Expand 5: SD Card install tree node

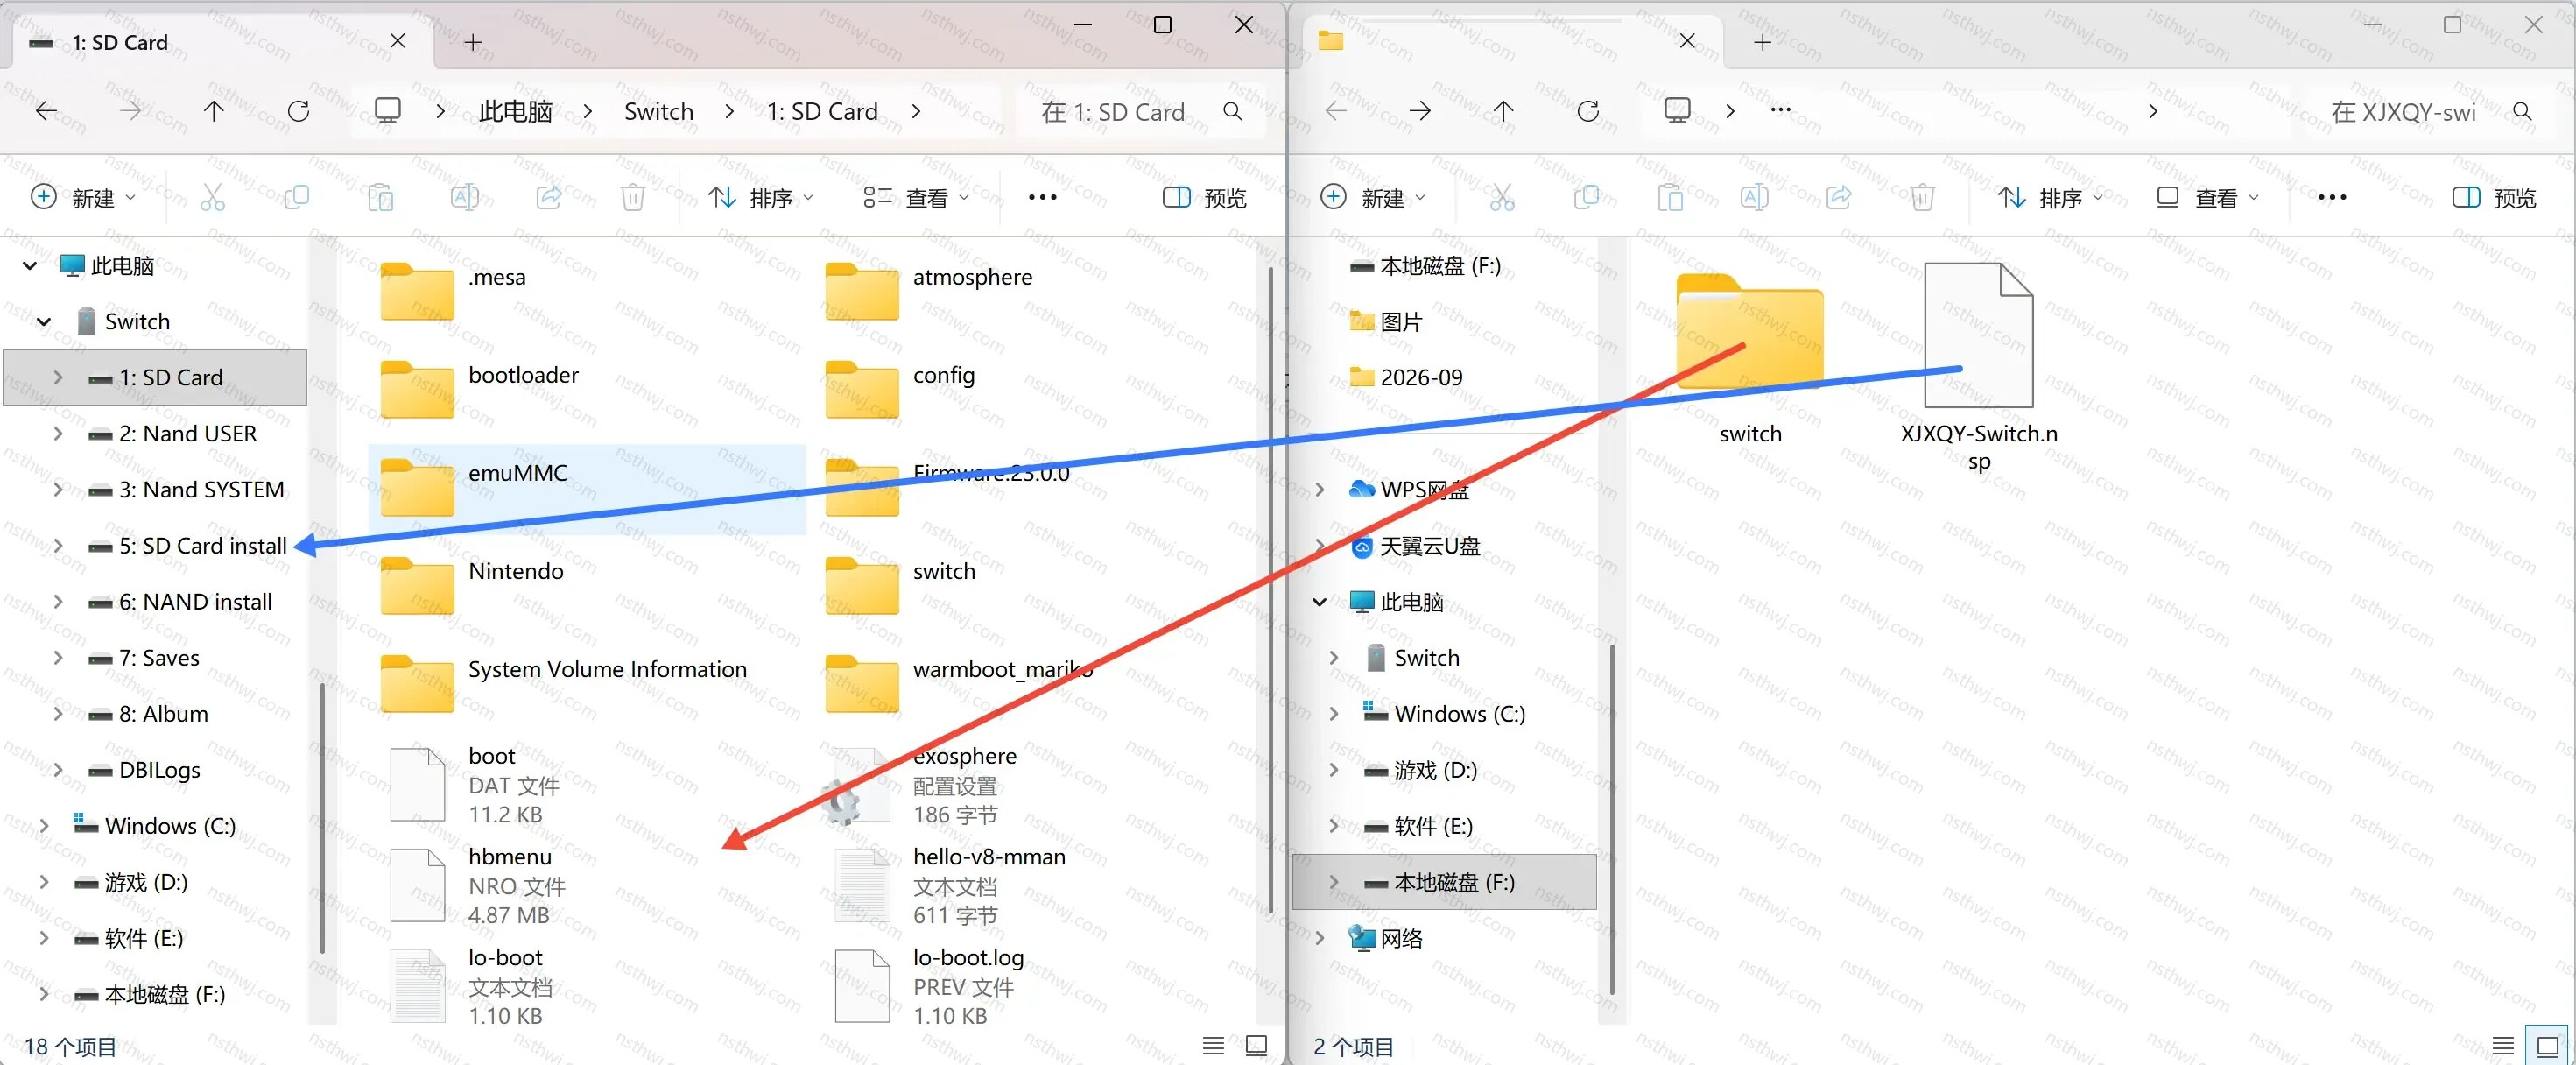[x=58, y=545]
